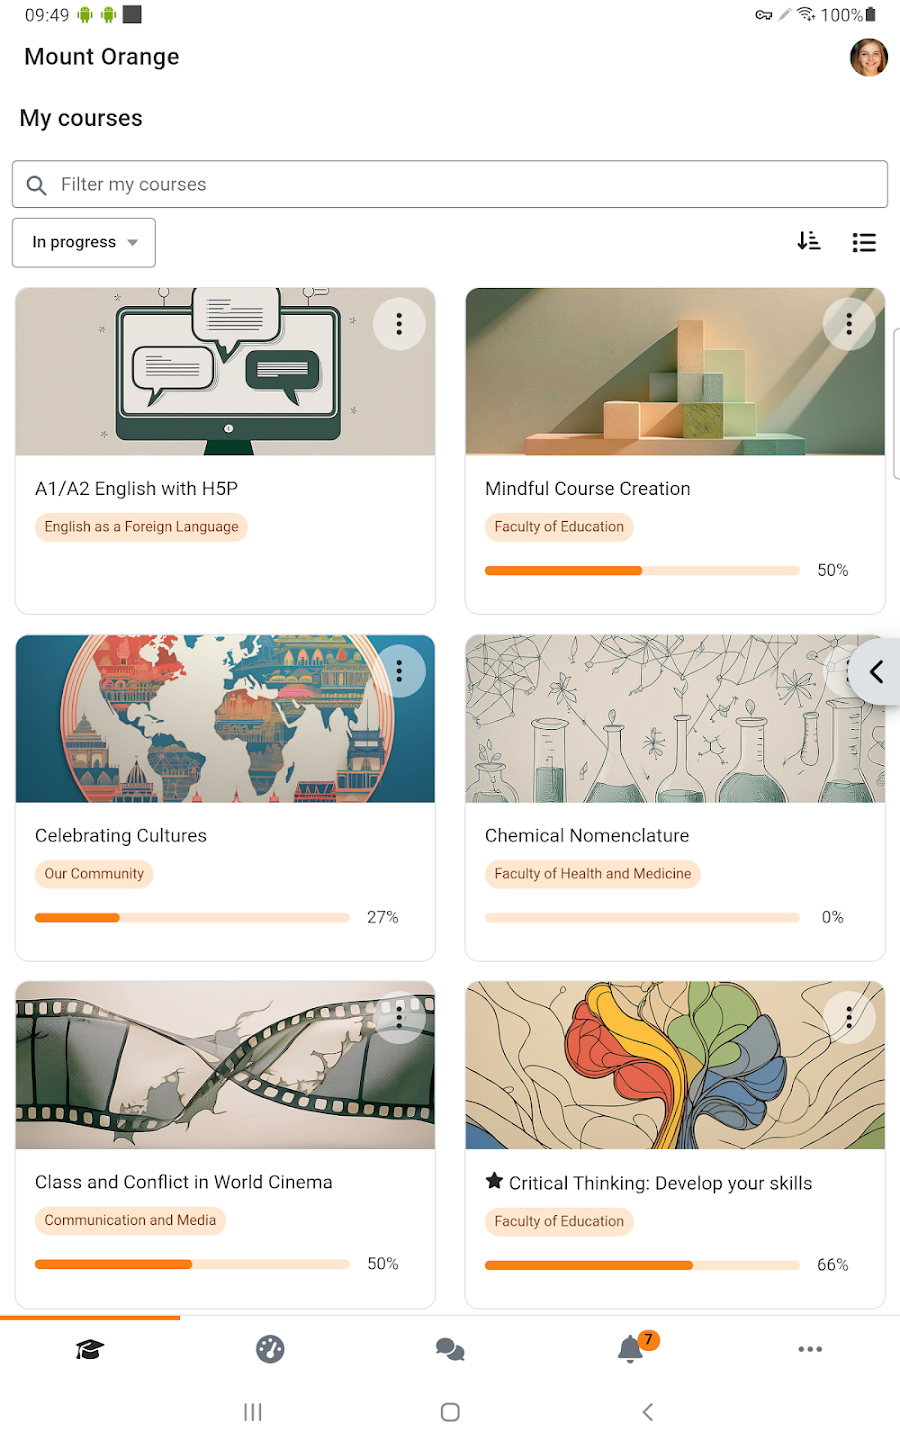Open the sort courses icon
The height and width of the screenshot is (1440, 900).
pos(809,241)
